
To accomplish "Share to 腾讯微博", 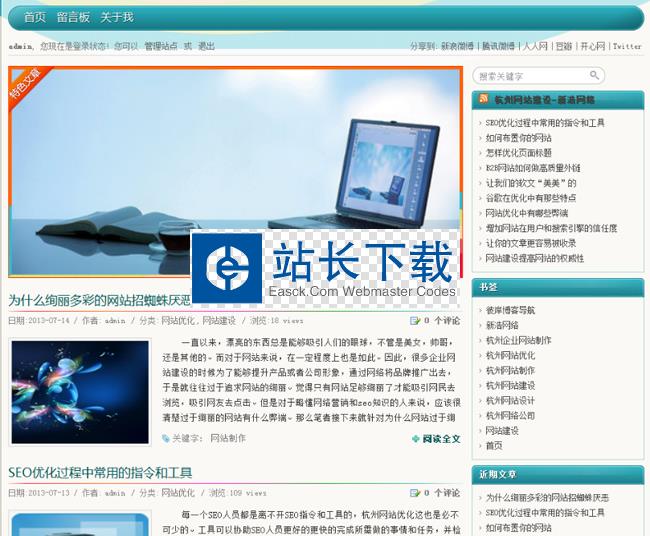I will [498, 46].
